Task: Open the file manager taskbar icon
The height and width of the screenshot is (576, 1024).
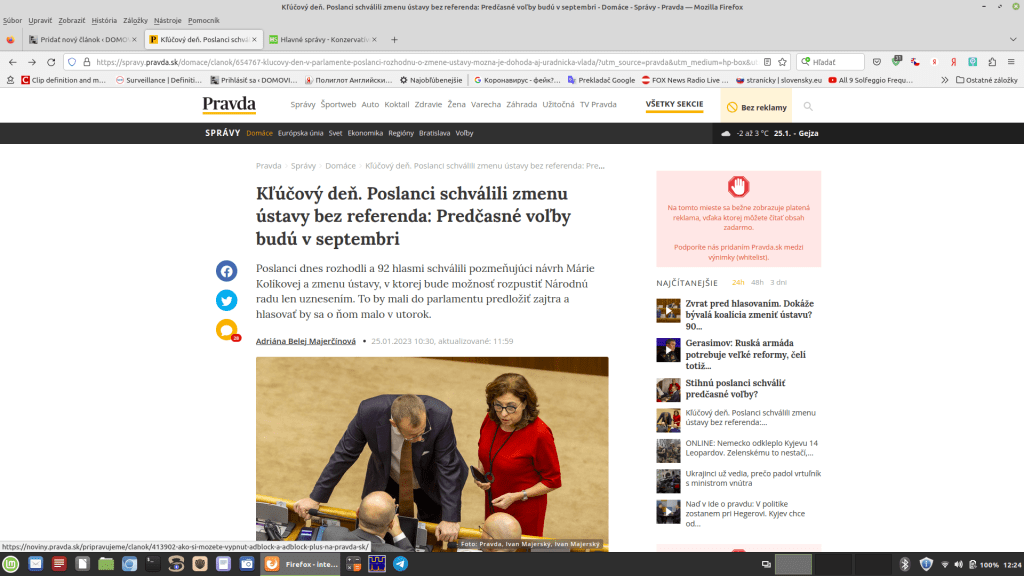Action: [106, 564]
